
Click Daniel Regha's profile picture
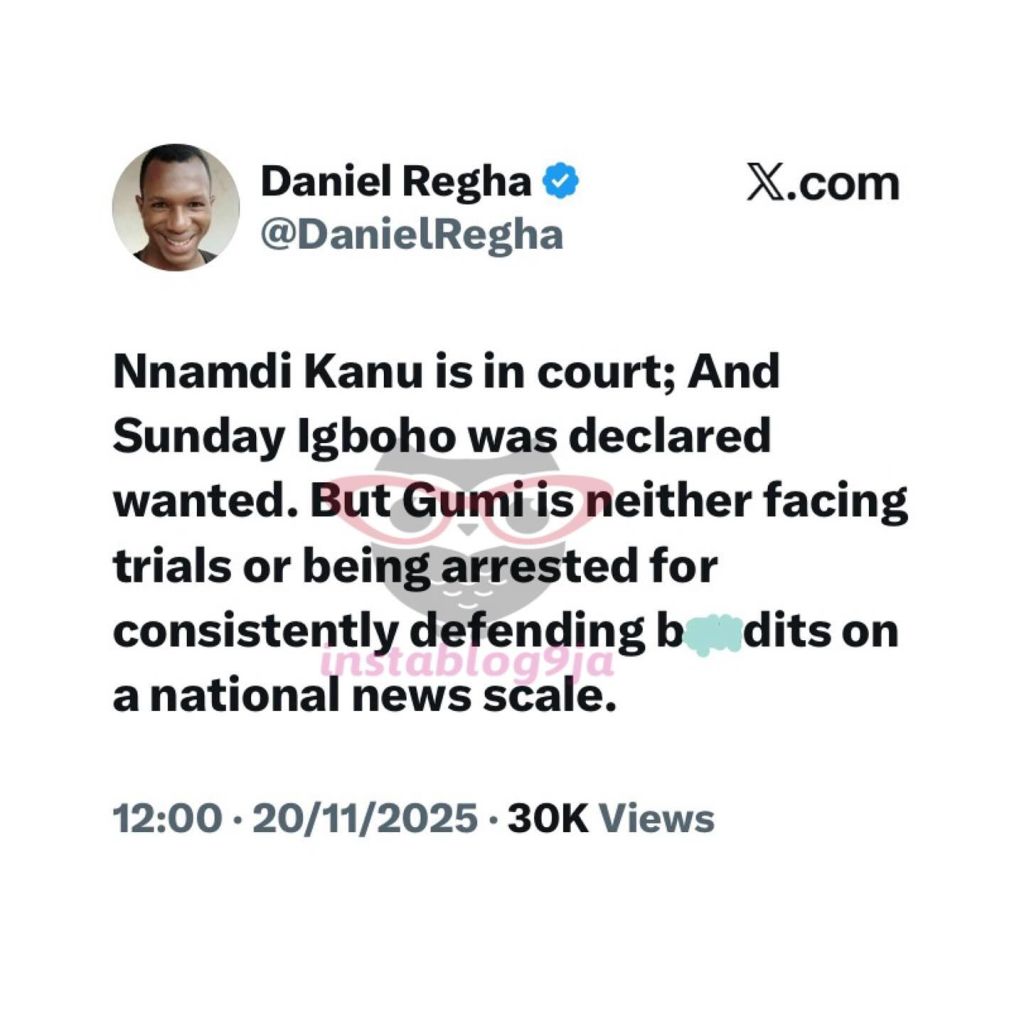pos(176,207)
